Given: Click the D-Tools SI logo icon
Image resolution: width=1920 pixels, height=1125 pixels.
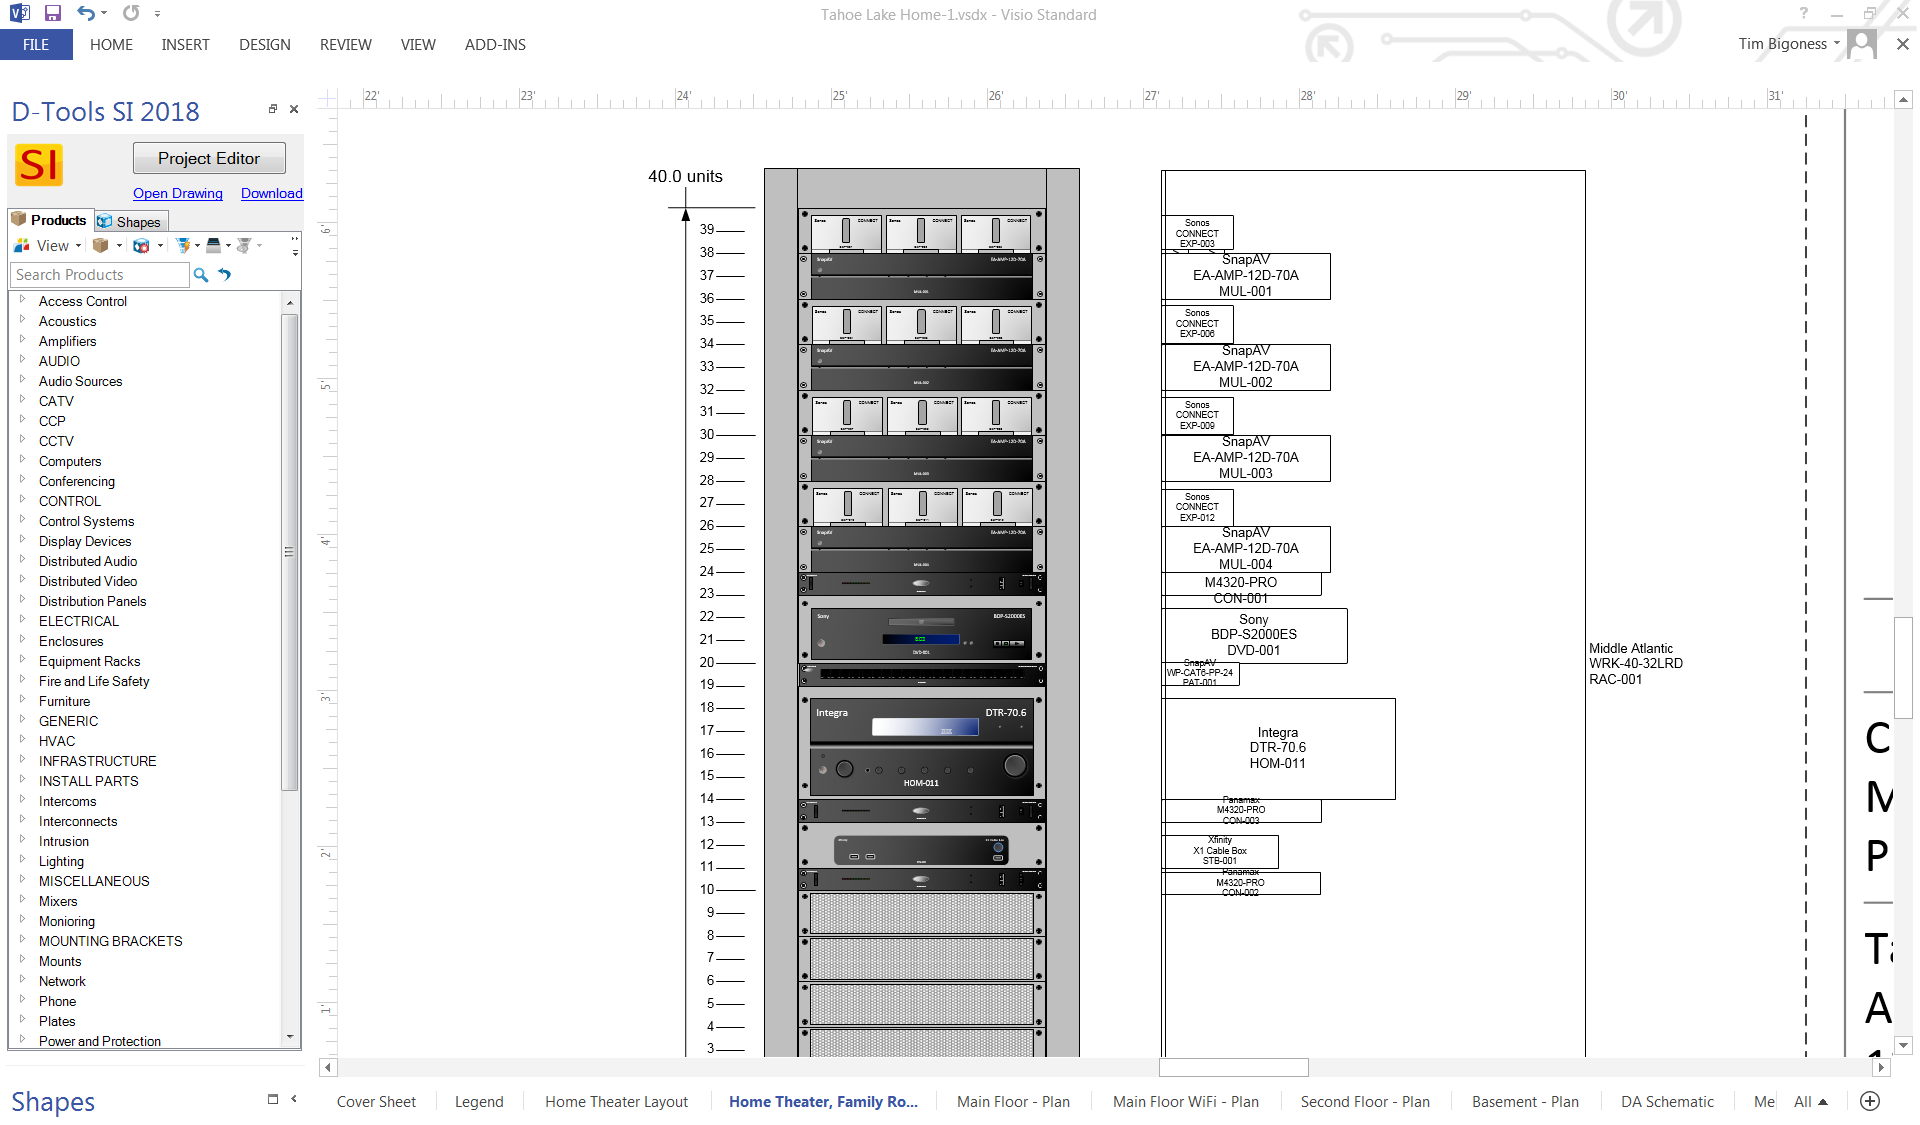Looking at the screenshot, I should pyautogui.click(x=39, y=164).
